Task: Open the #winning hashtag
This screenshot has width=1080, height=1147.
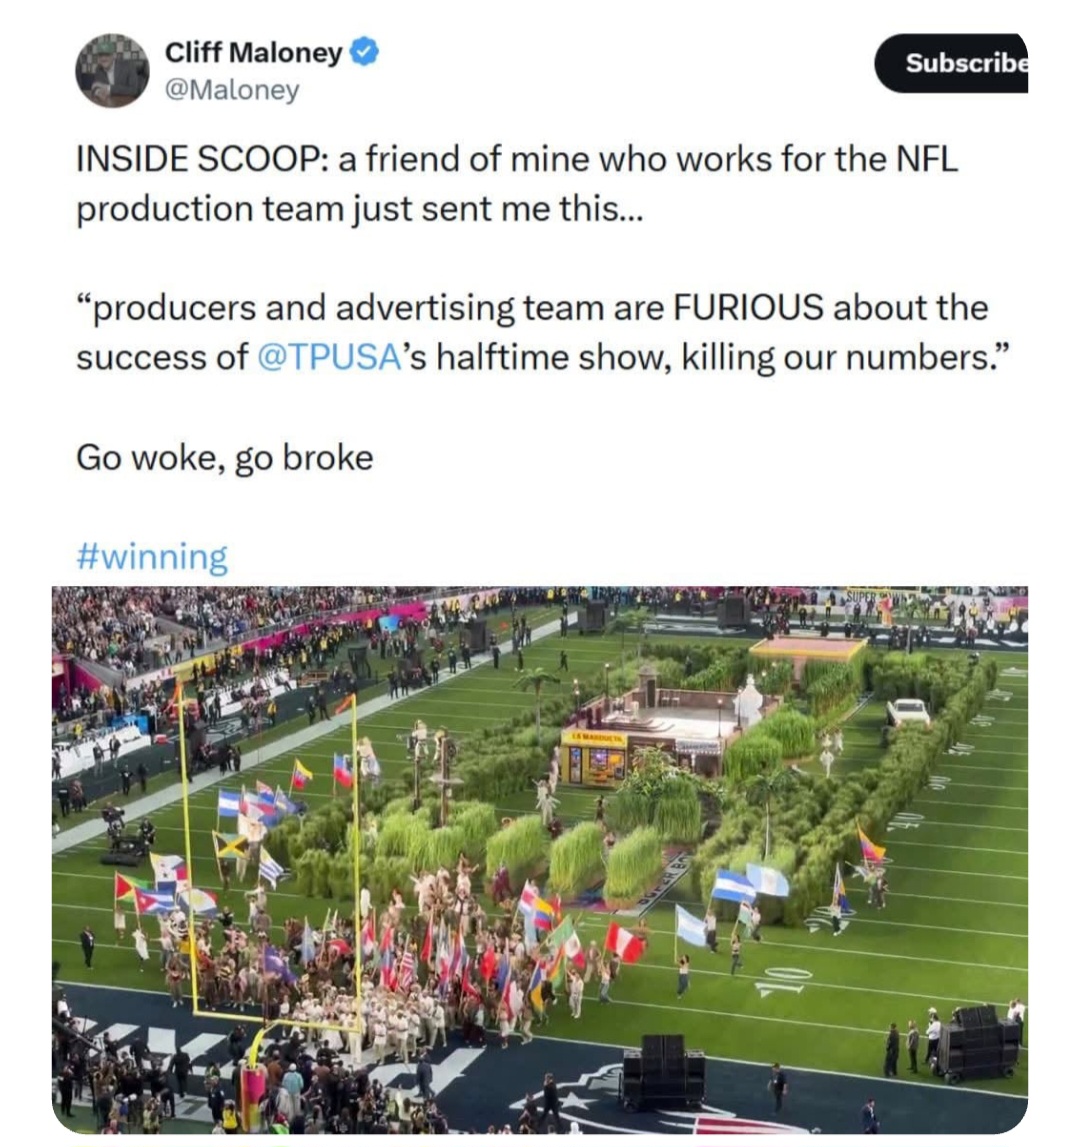Action: [x=152, y=557]
